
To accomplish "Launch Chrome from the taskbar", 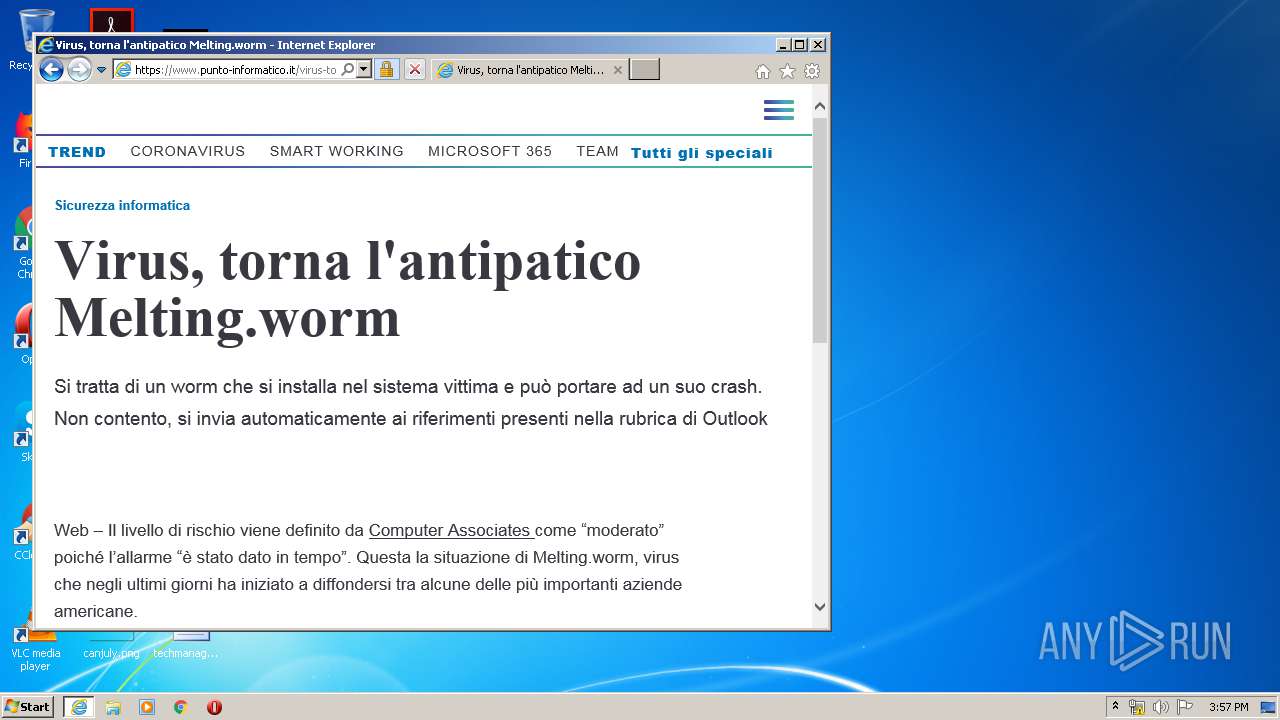I will pos(181,707).
